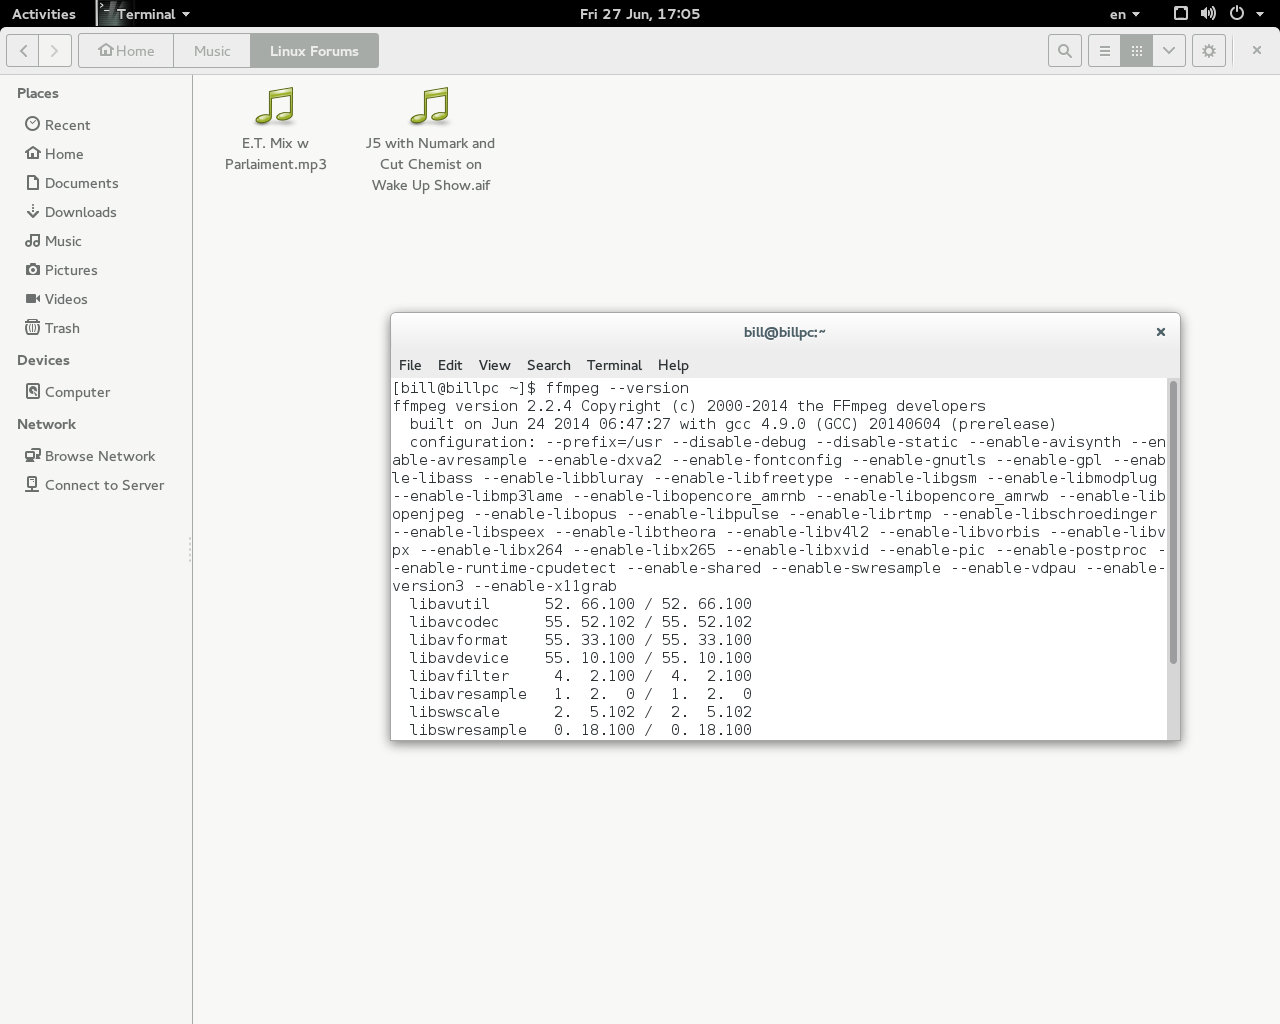Viewport: 1280px width, 1024px height.
Task: Click the screen icon in top bar
Action: coord(1181,14)
